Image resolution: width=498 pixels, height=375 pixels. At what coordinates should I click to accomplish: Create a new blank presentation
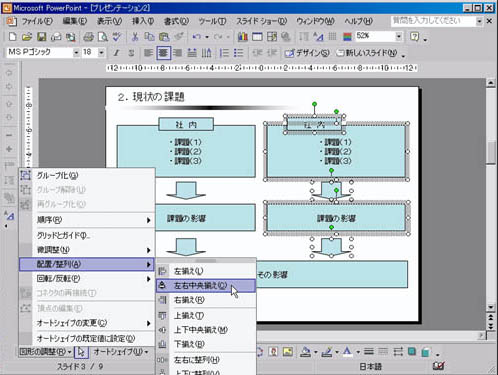pos(13,36)
